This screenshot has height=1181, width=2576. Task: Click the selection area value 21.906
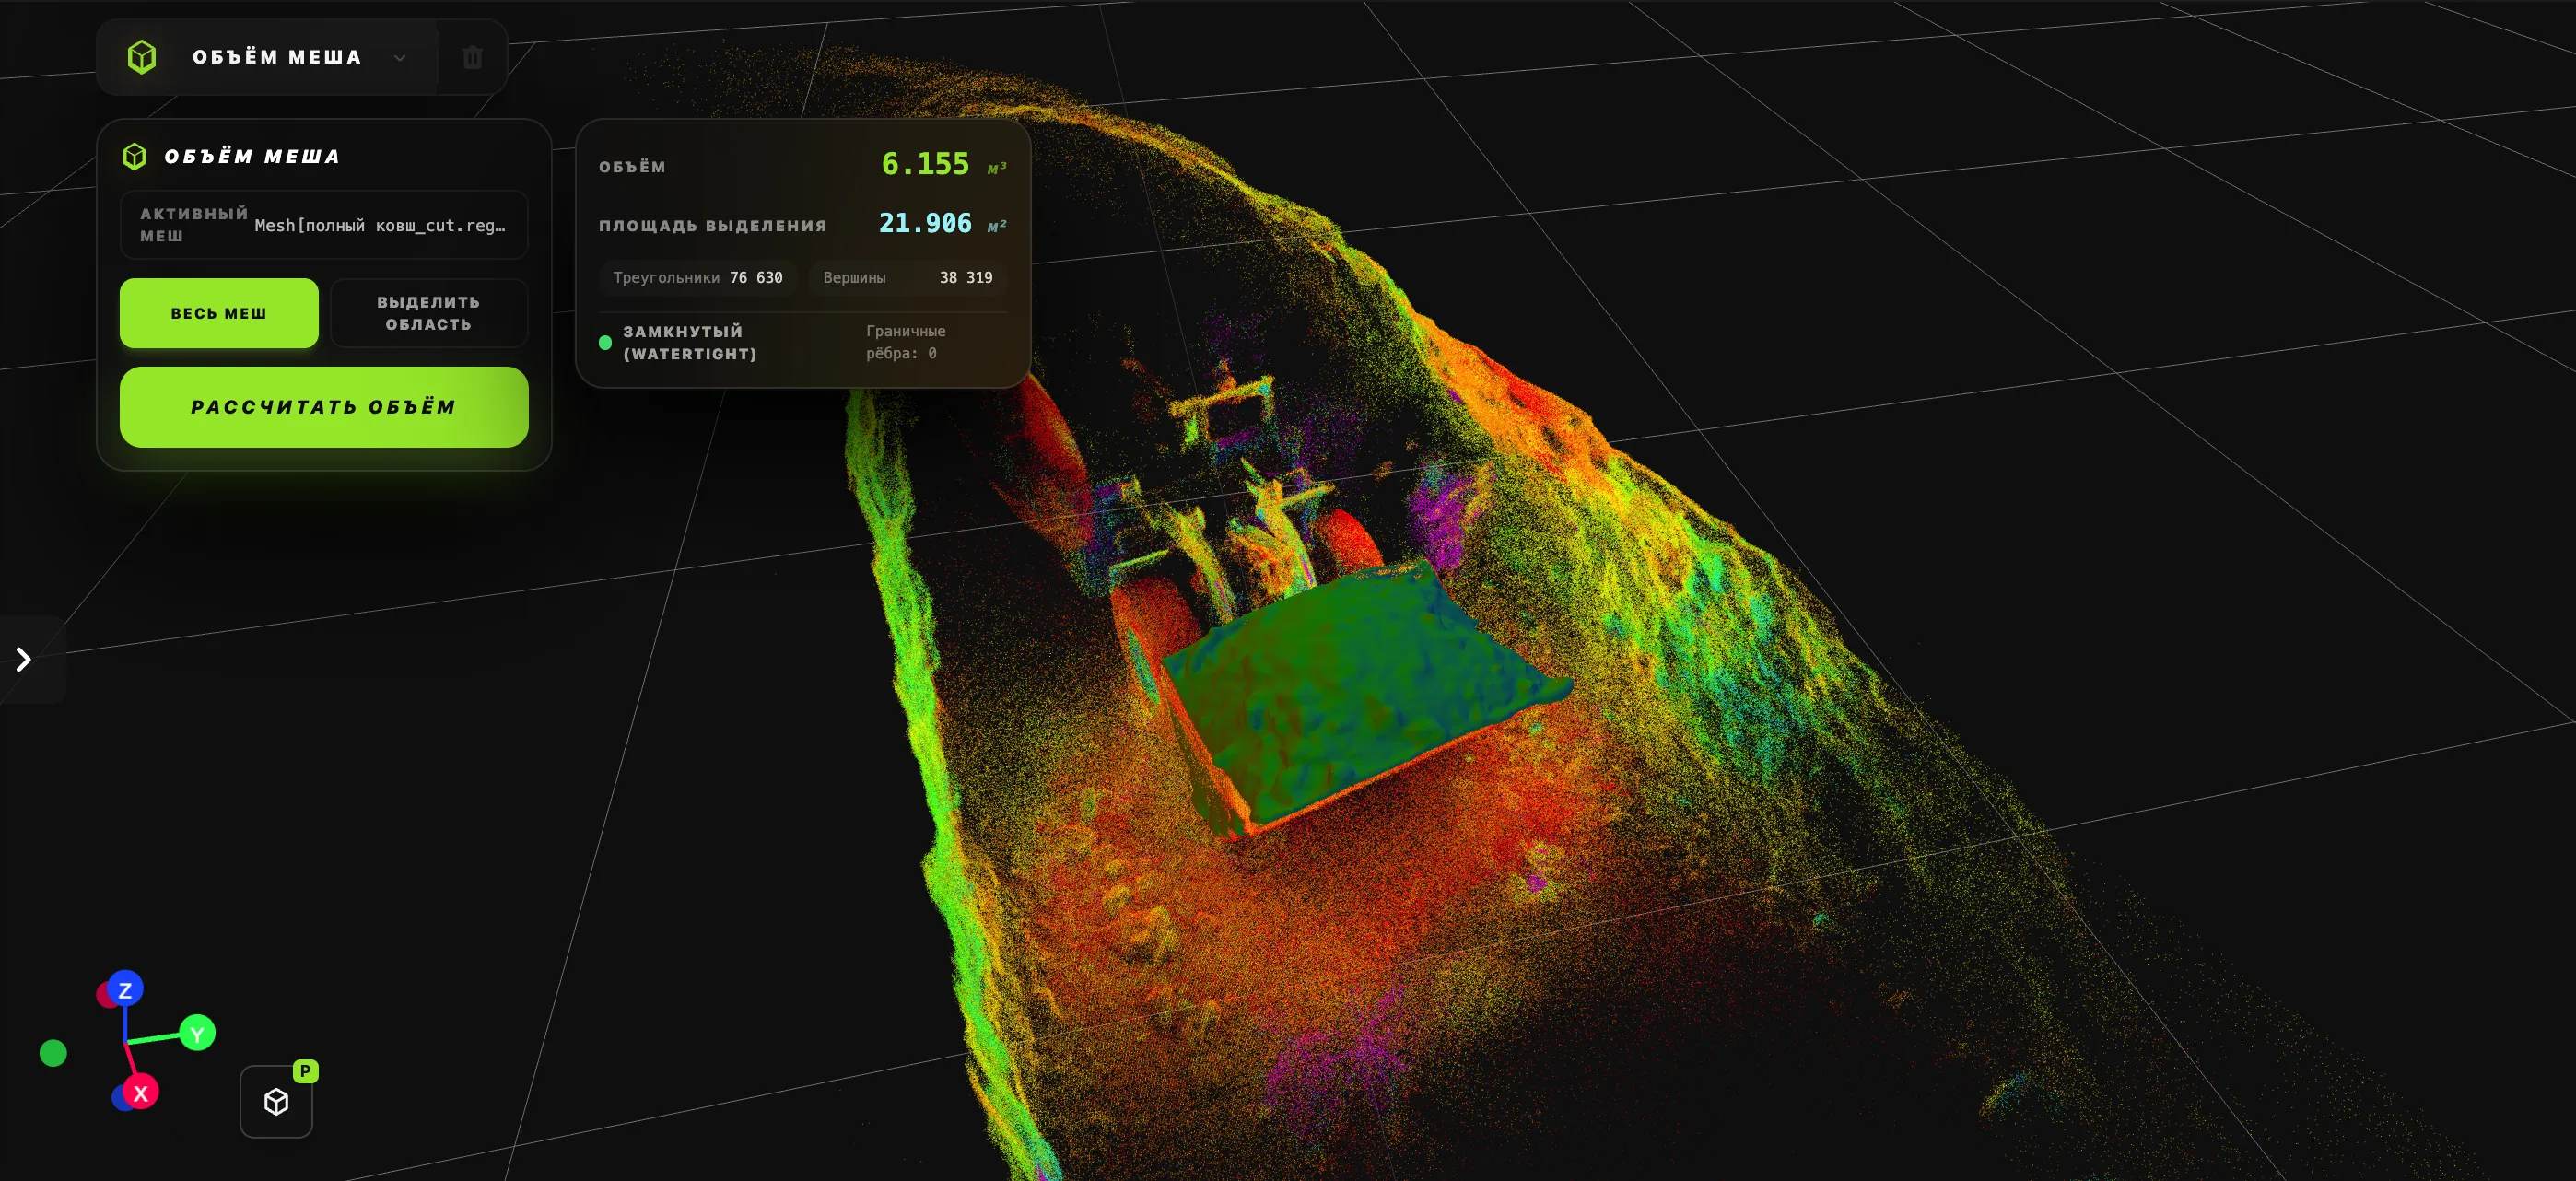(x=925, y=223)
